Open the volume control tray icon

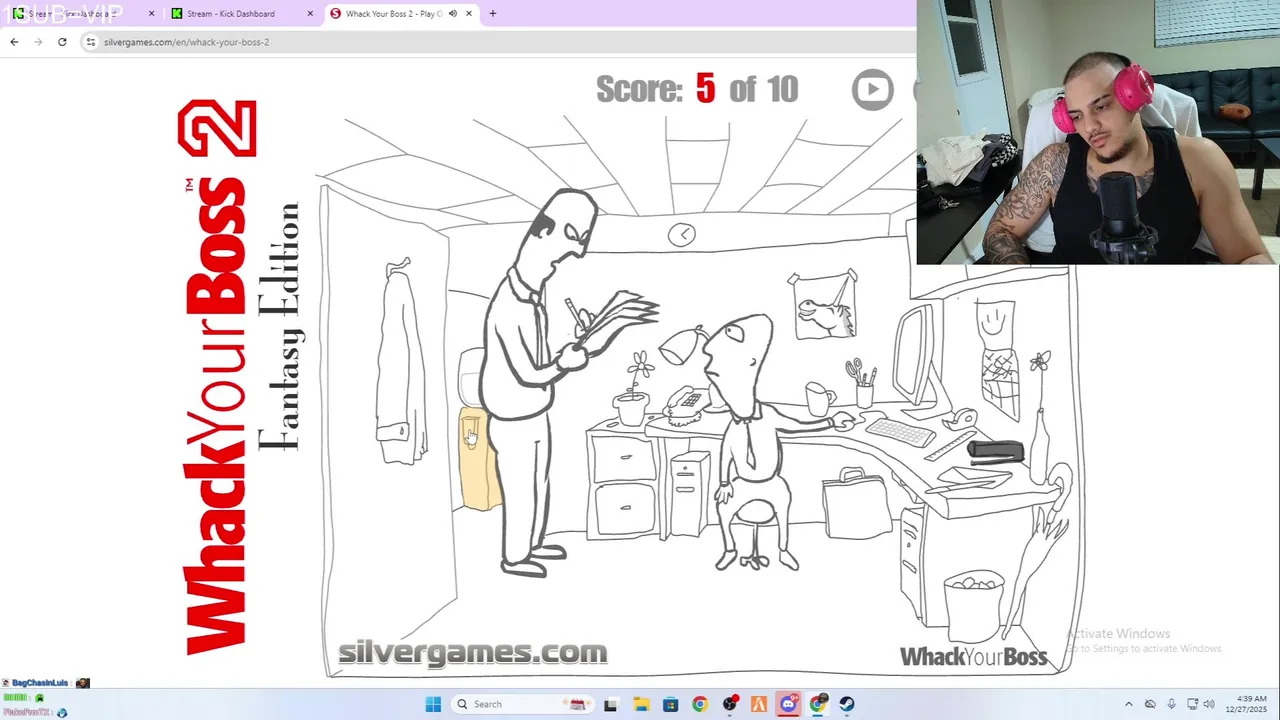[x=1209, y=704]
